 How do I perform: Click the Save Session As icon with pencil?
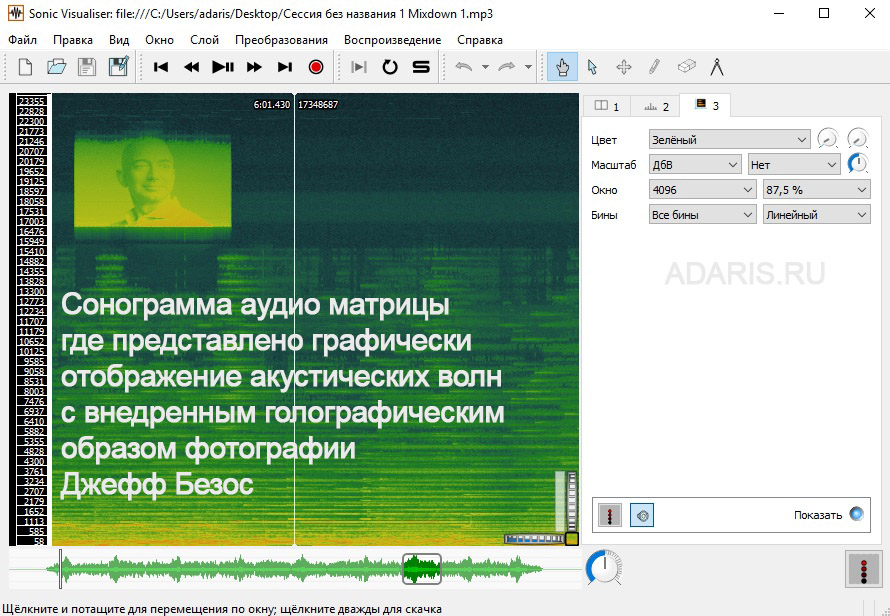coord(118,67)
